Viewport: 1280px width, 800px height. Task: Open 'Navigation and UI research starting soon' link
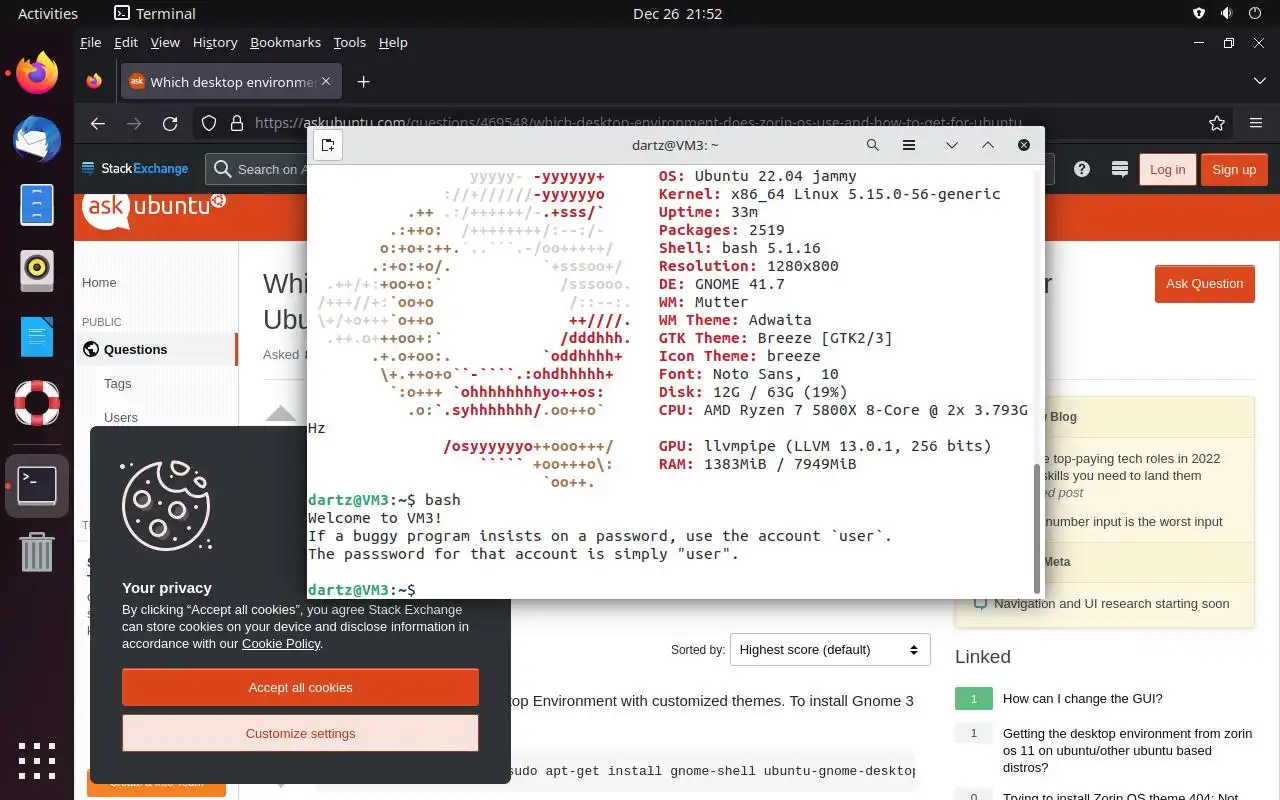tap(1111, 604)
